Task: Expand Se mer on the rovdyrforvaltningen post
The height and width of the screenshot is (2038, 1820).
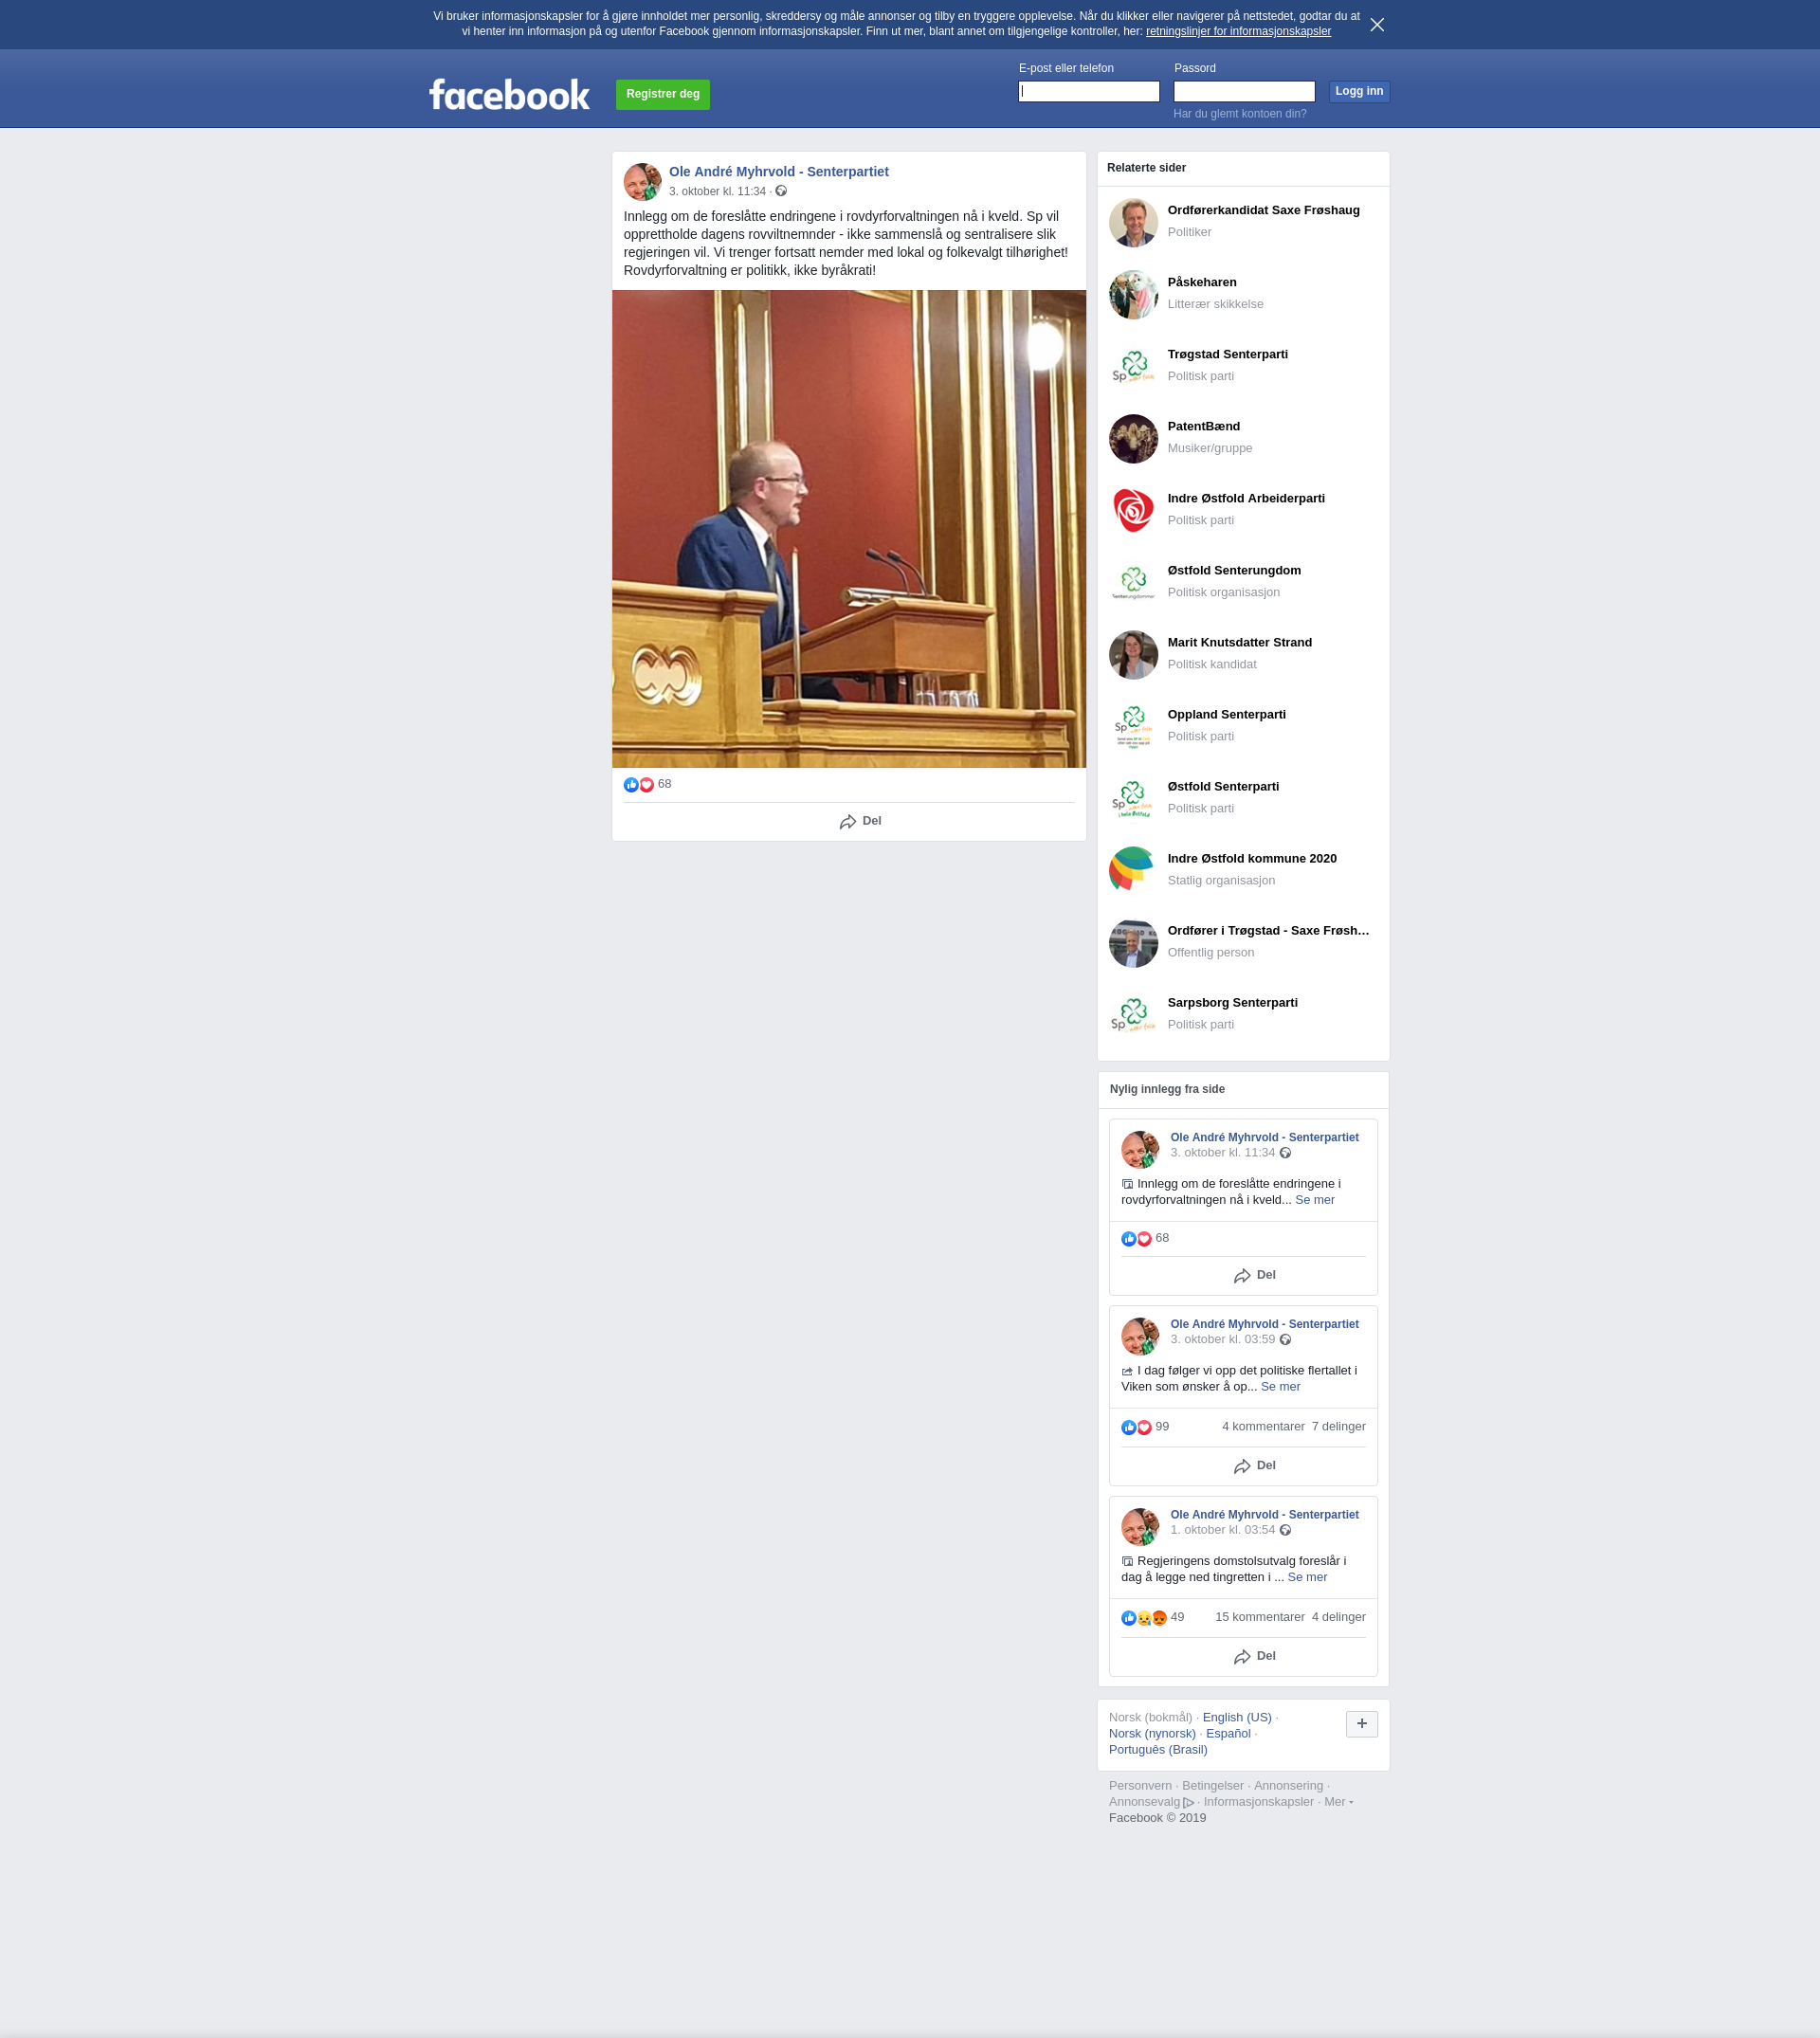Action: pyautogui.click(x=1314, y=1200)
